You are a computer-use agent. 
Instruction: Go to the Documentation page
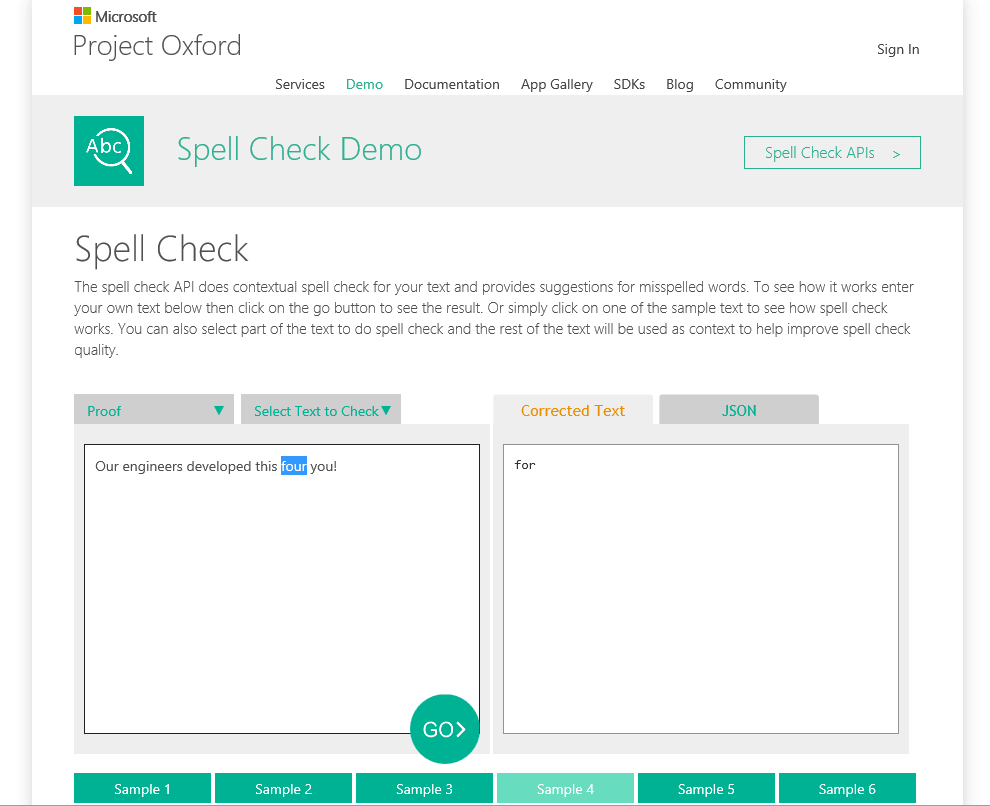(451, 84)
